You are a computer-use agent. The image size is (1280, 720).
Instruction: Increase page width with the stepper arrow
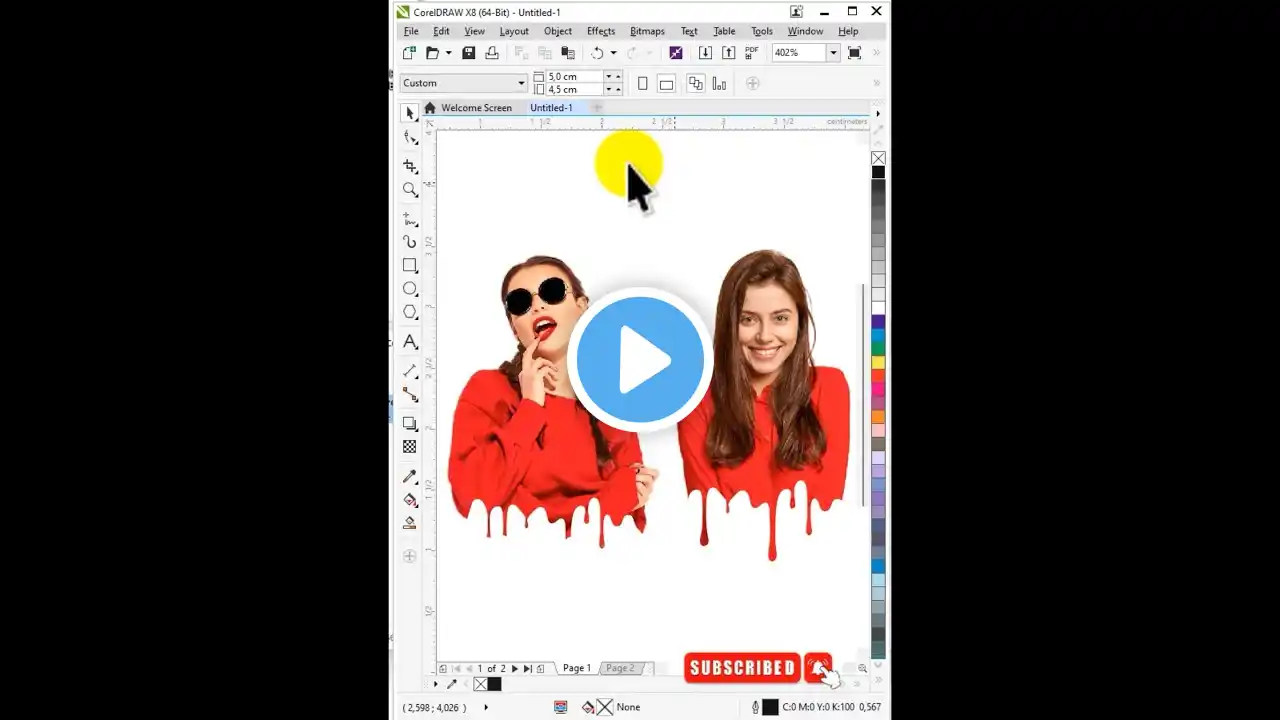(618, 76)
